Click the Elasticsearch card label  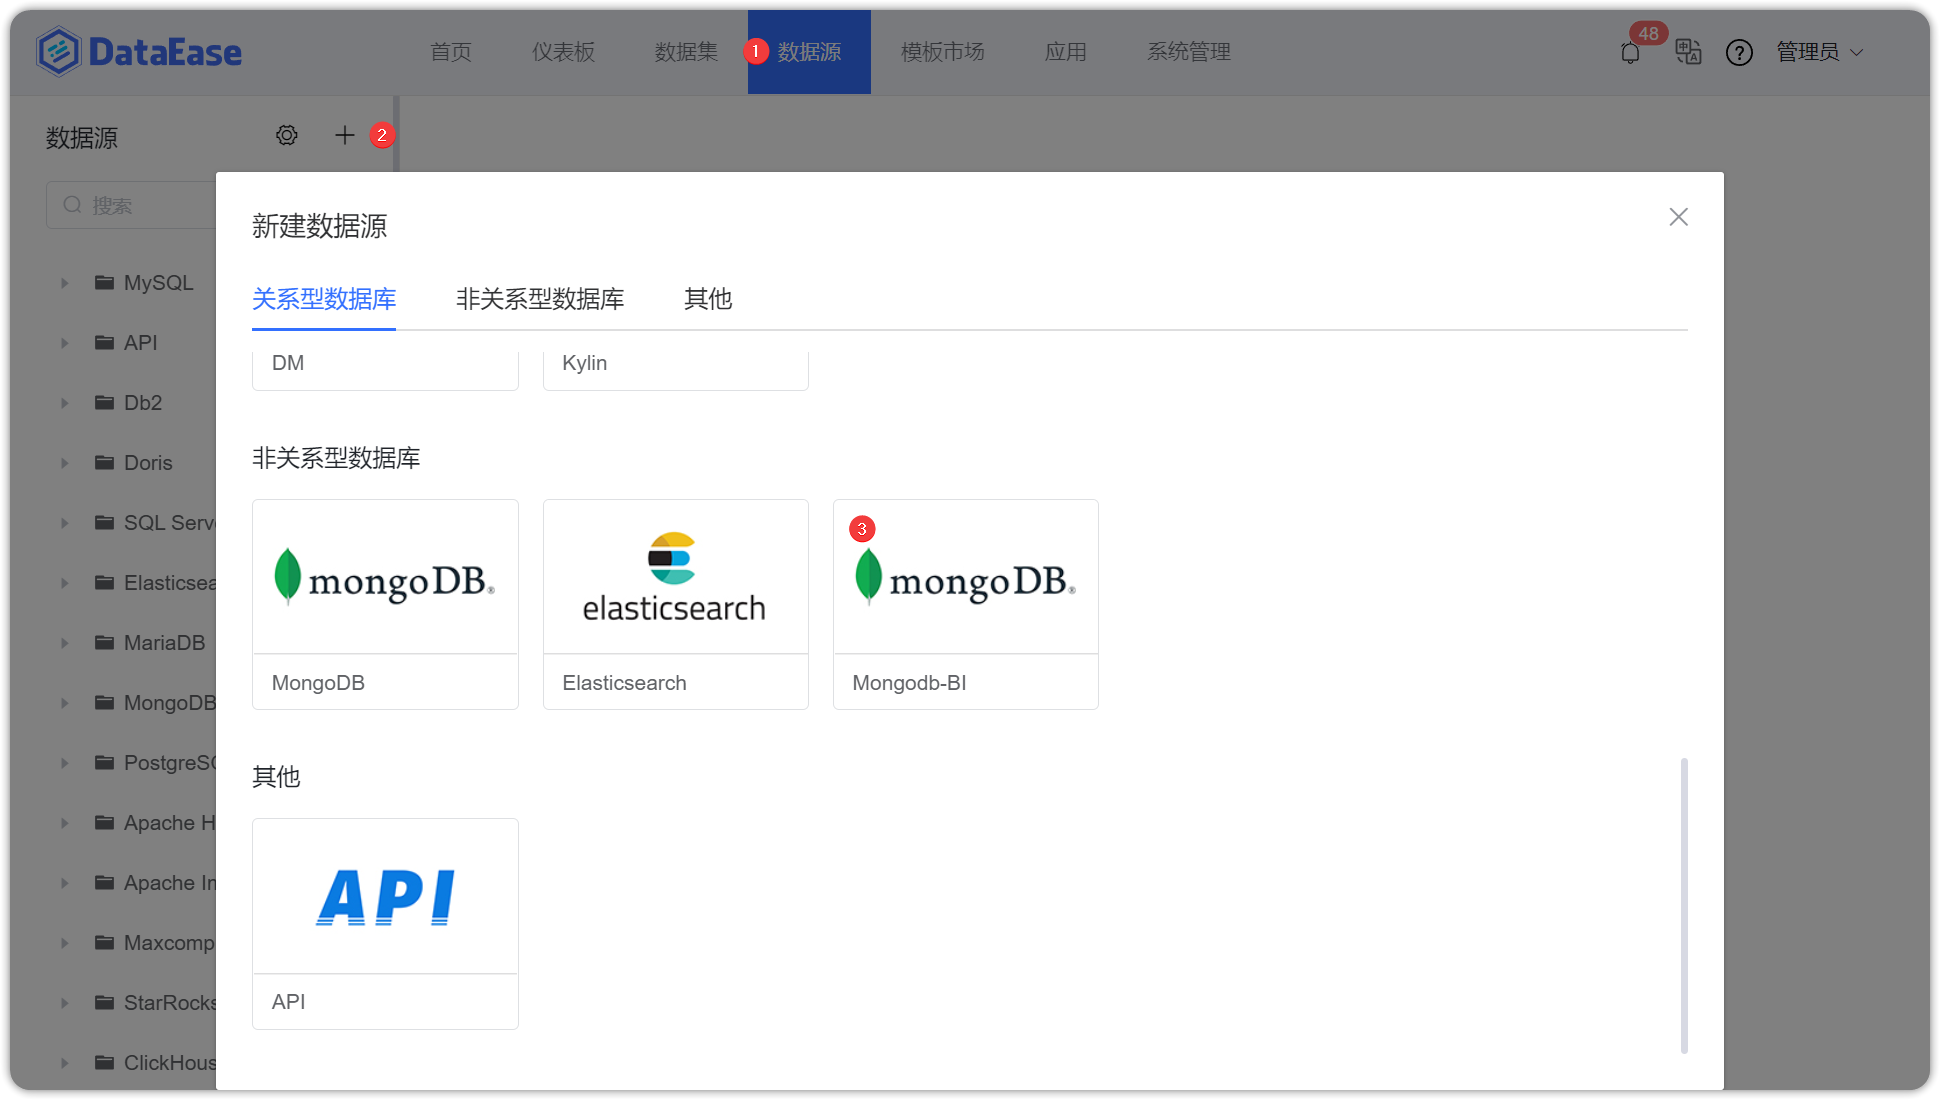click(624, 683)
